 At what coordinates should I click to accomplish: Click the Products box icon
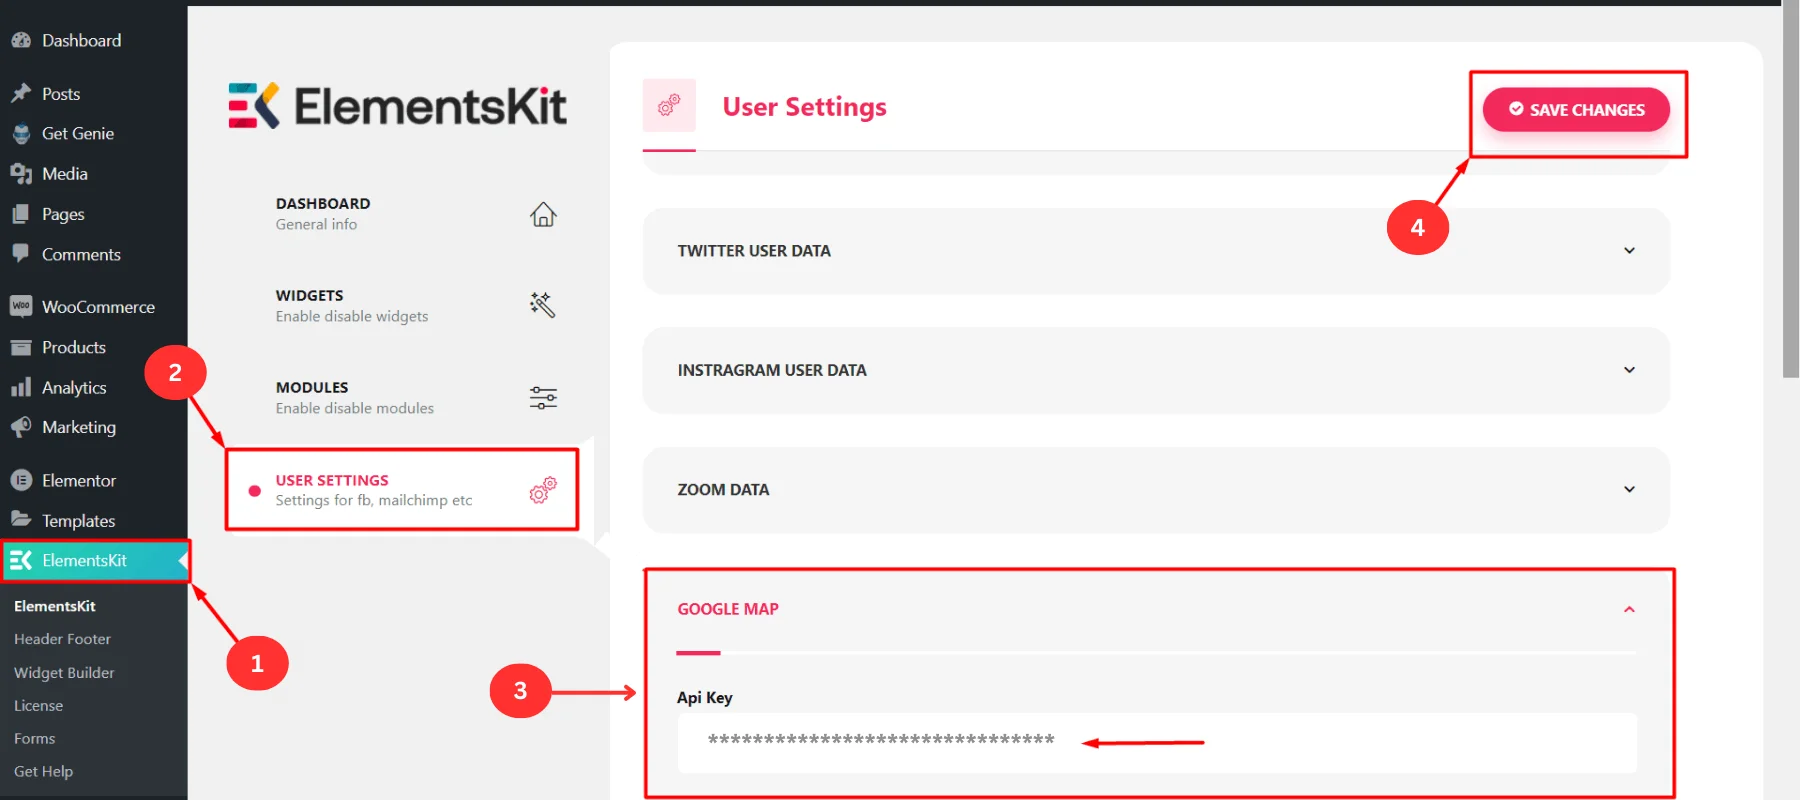coord(21,347)
